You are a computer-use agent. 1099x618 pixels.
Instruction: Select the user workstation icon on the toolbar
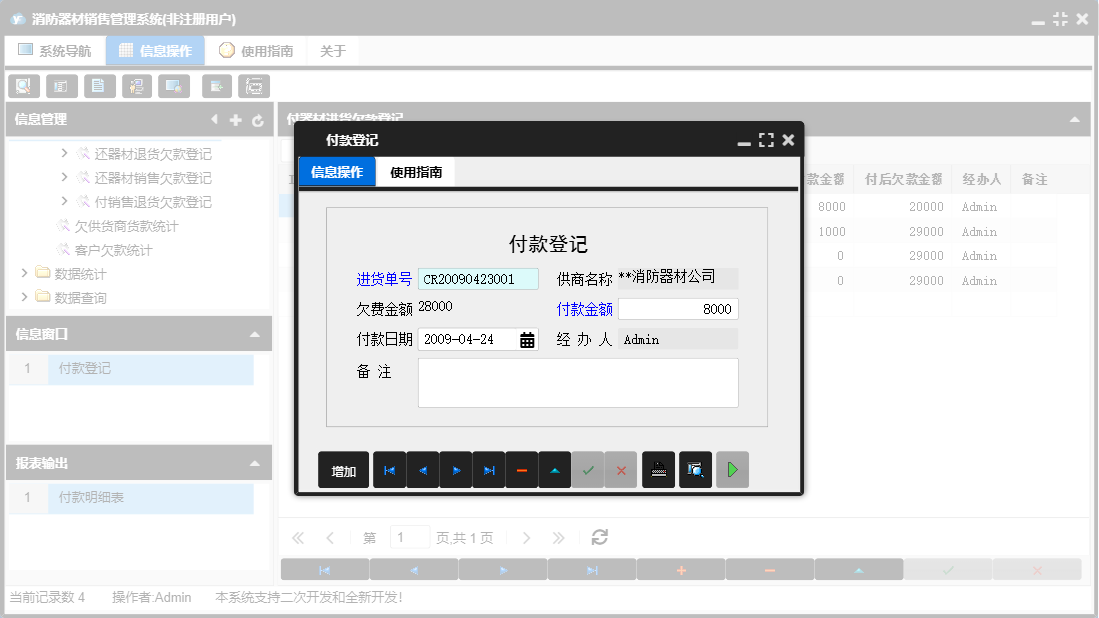point(137,86)
